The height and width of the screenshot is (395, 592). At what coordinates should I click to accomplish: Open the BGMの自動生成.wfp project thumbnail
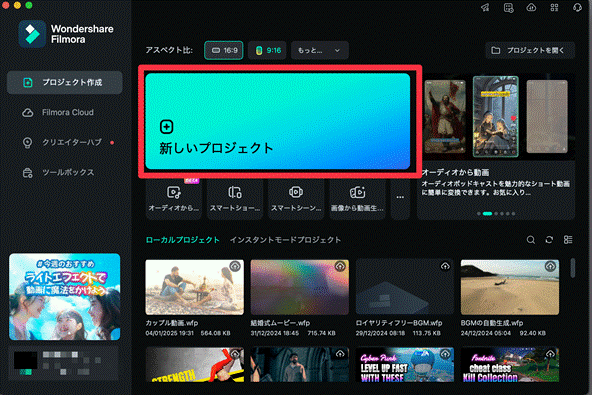(510, 287)
